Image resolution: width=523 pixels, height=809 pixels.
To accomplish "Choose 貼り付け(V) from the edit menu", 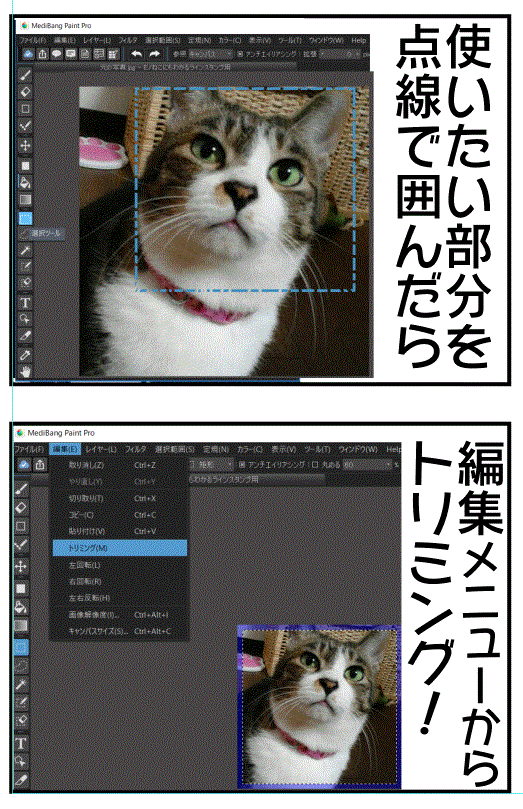I will [x=120, y=531].
